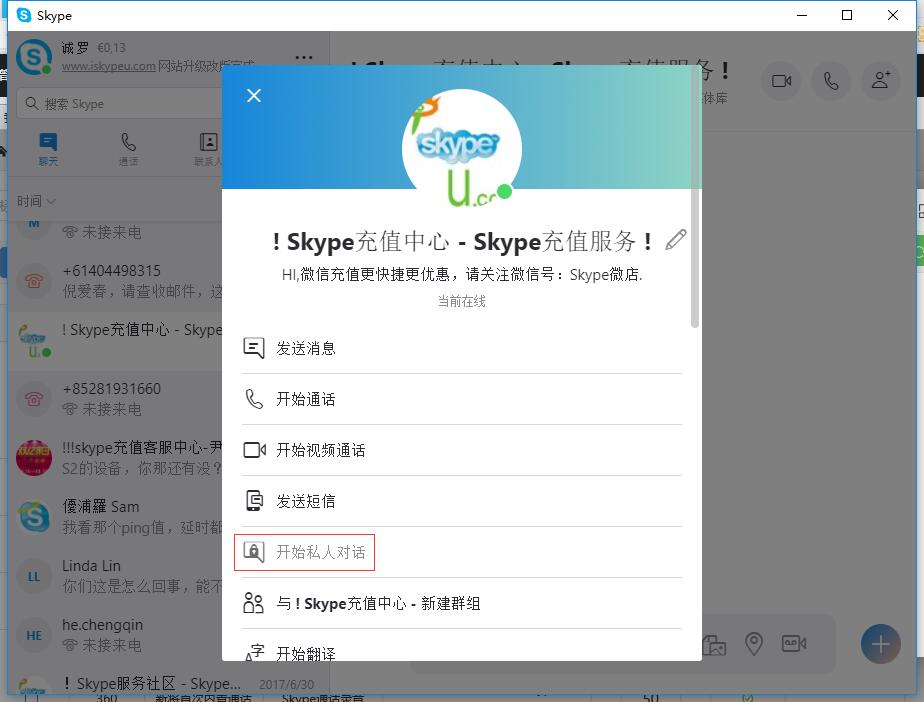Open the he.chengqin conversation

pyautogui.click(x=115, y=635)
